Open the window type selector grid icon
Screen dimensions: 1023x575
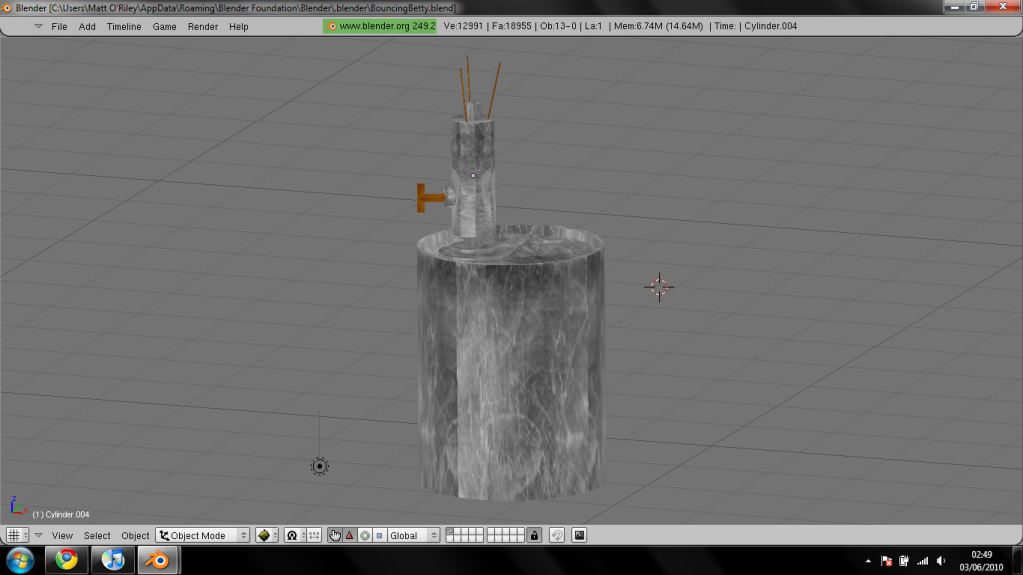[x=16, y=535]
